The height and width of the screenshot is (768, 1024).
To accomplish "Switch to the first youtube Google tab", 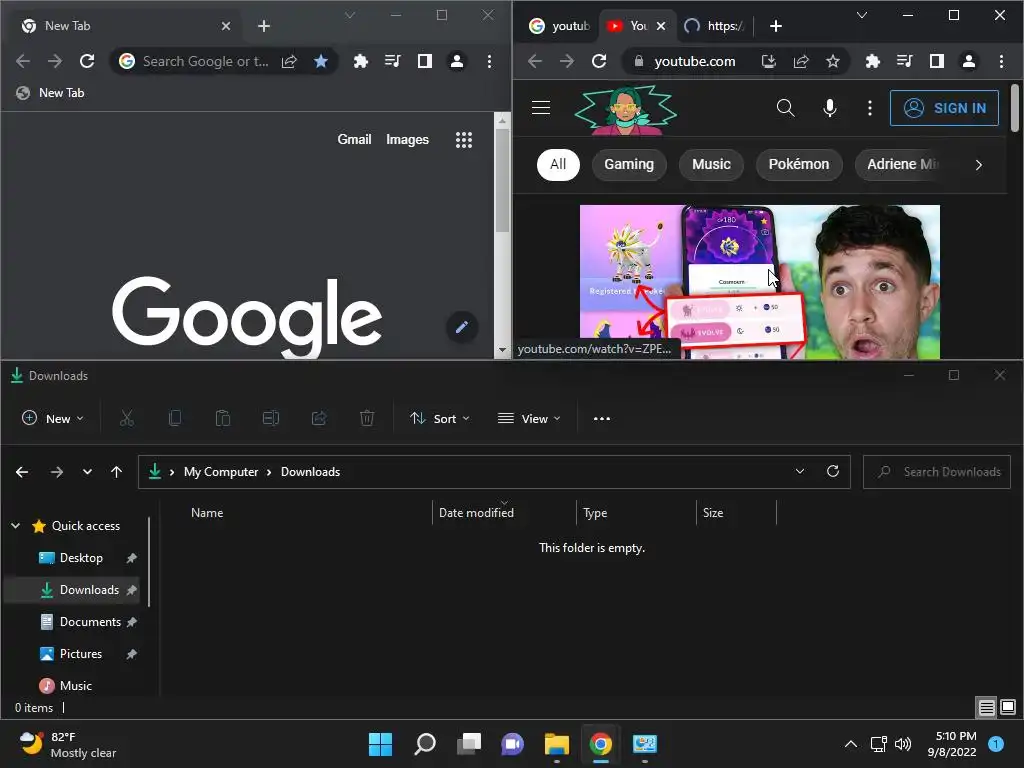I will click(x=560, y=25).
